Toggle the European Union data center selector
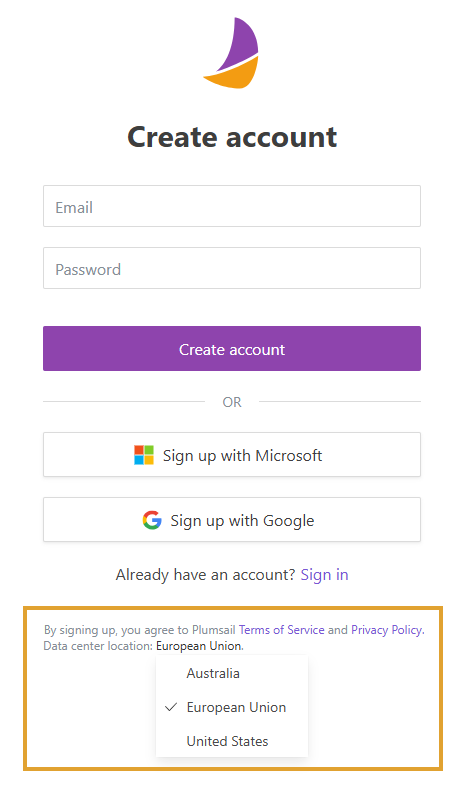Viewport: 467px width, 785px height. (199, 646)
